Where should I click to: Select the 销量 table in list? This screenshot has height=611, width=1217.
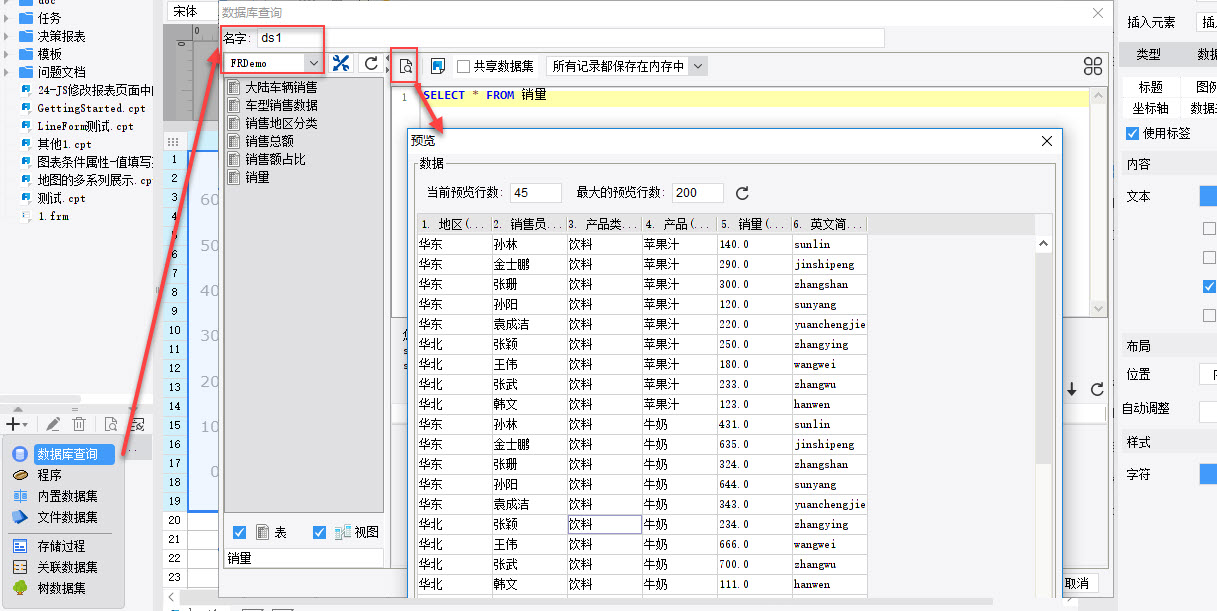pos(257,177)
